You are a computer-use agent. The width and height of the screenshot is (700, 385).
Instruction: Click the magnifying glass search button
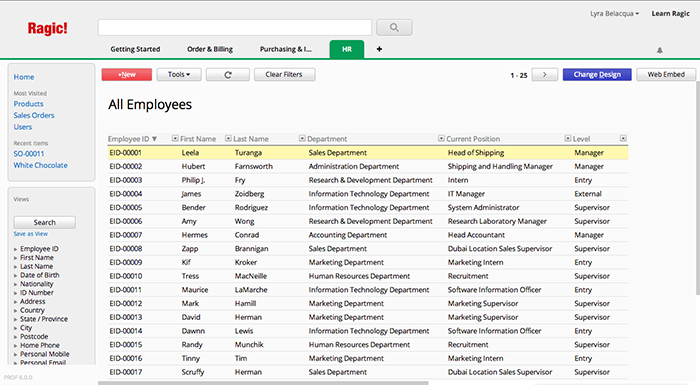pos(394,27)
